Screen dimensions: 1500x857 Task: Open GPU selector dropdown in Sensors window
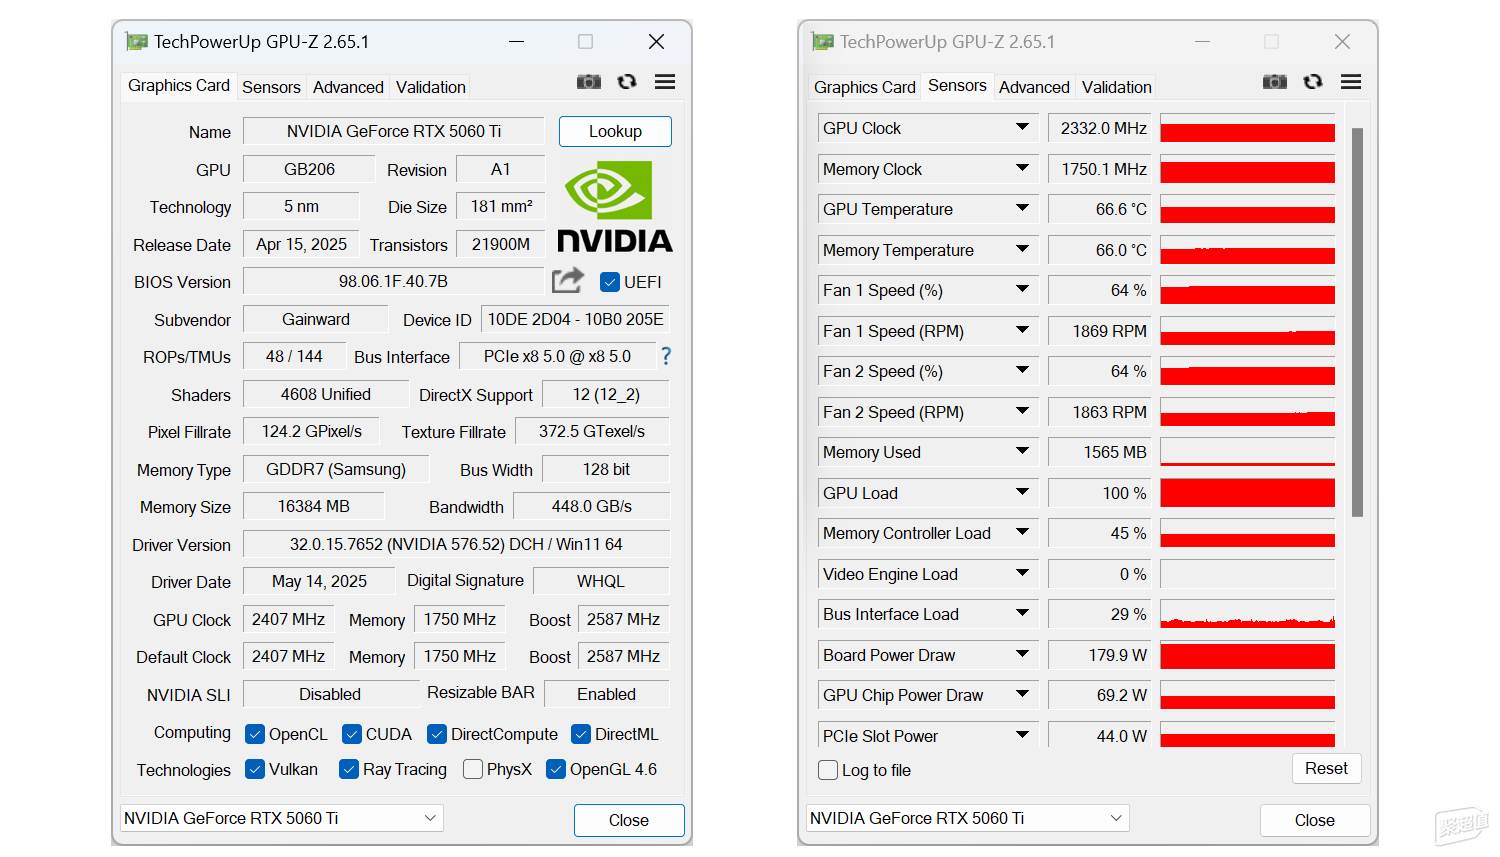click(x=968, y=818)
